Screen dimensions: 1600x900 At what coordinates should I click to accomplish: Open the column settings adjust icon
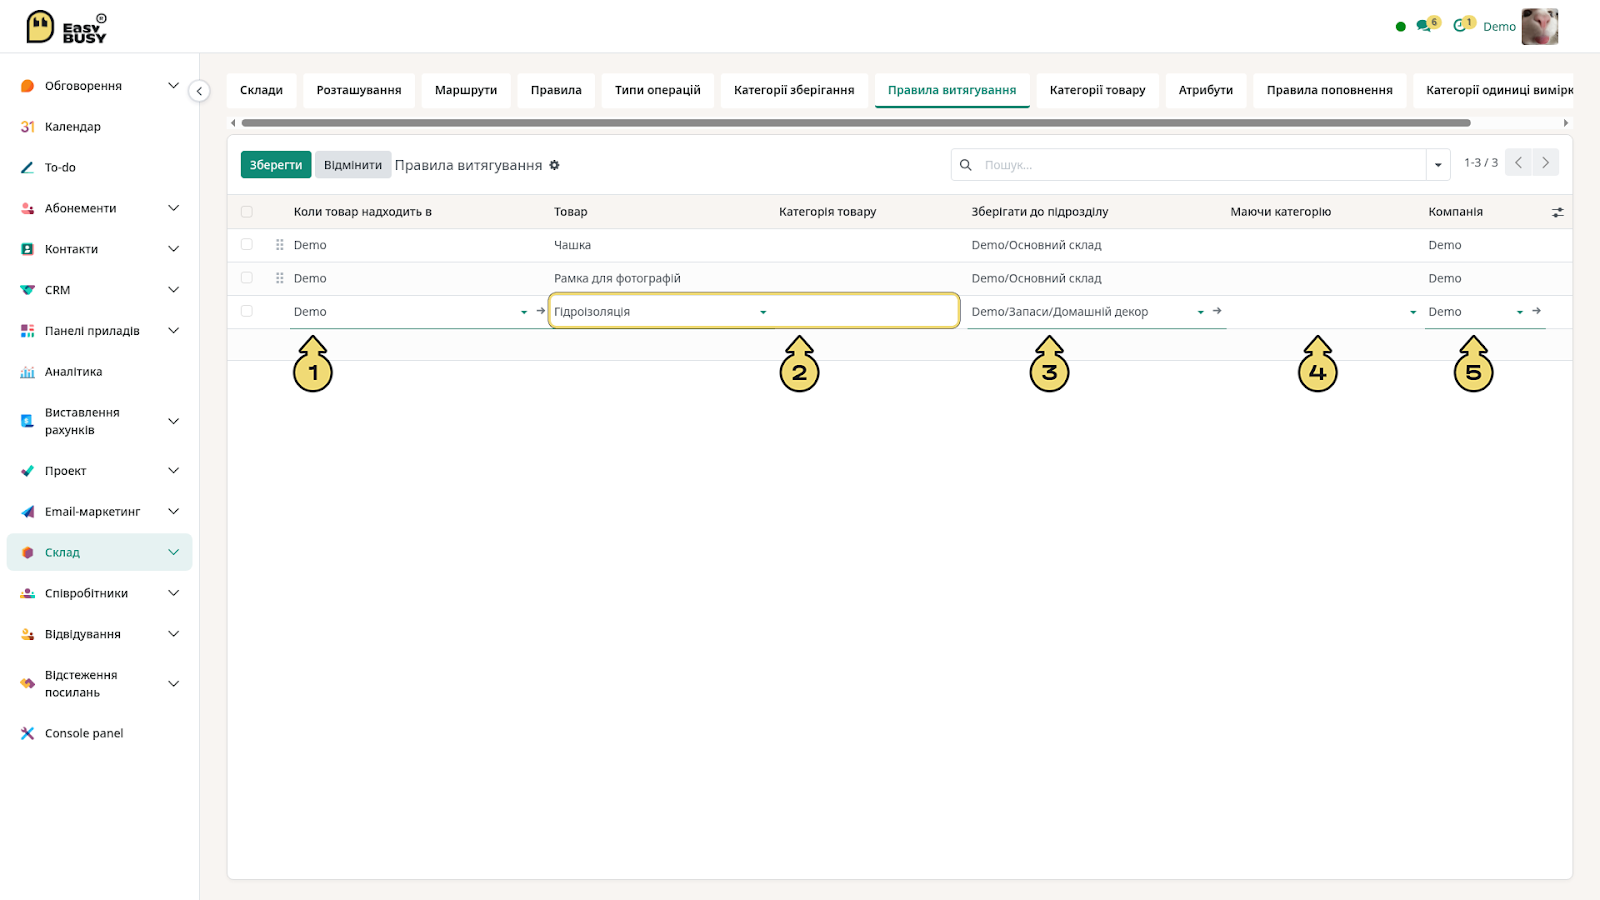tap(1557, 212)
